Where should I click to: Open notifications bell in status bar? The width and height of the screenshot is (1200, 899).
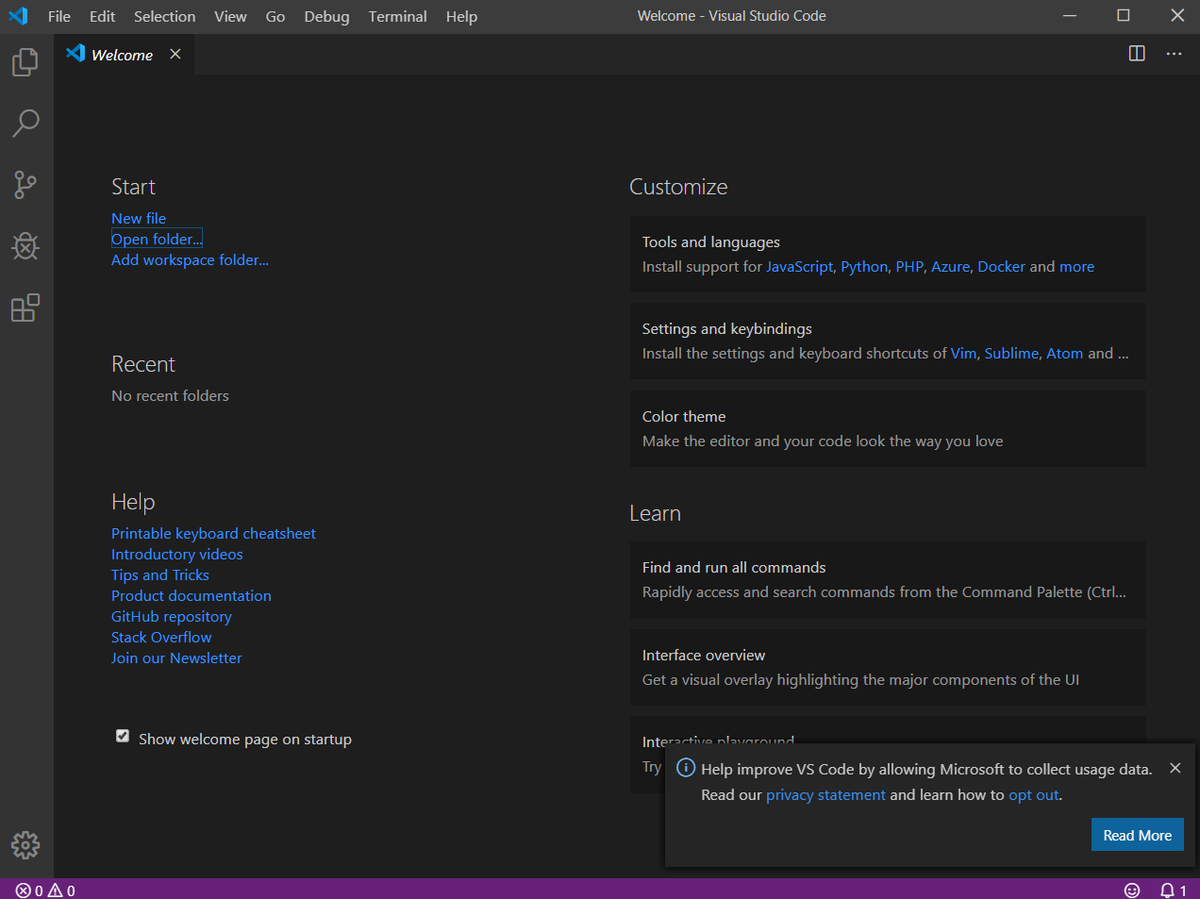(x=1173, y=890)
